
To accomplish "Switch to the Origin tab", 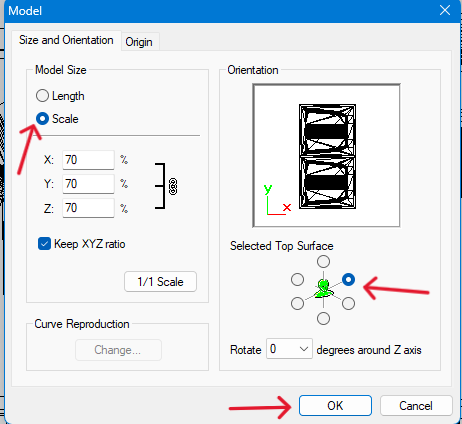I will pos(139,42).
